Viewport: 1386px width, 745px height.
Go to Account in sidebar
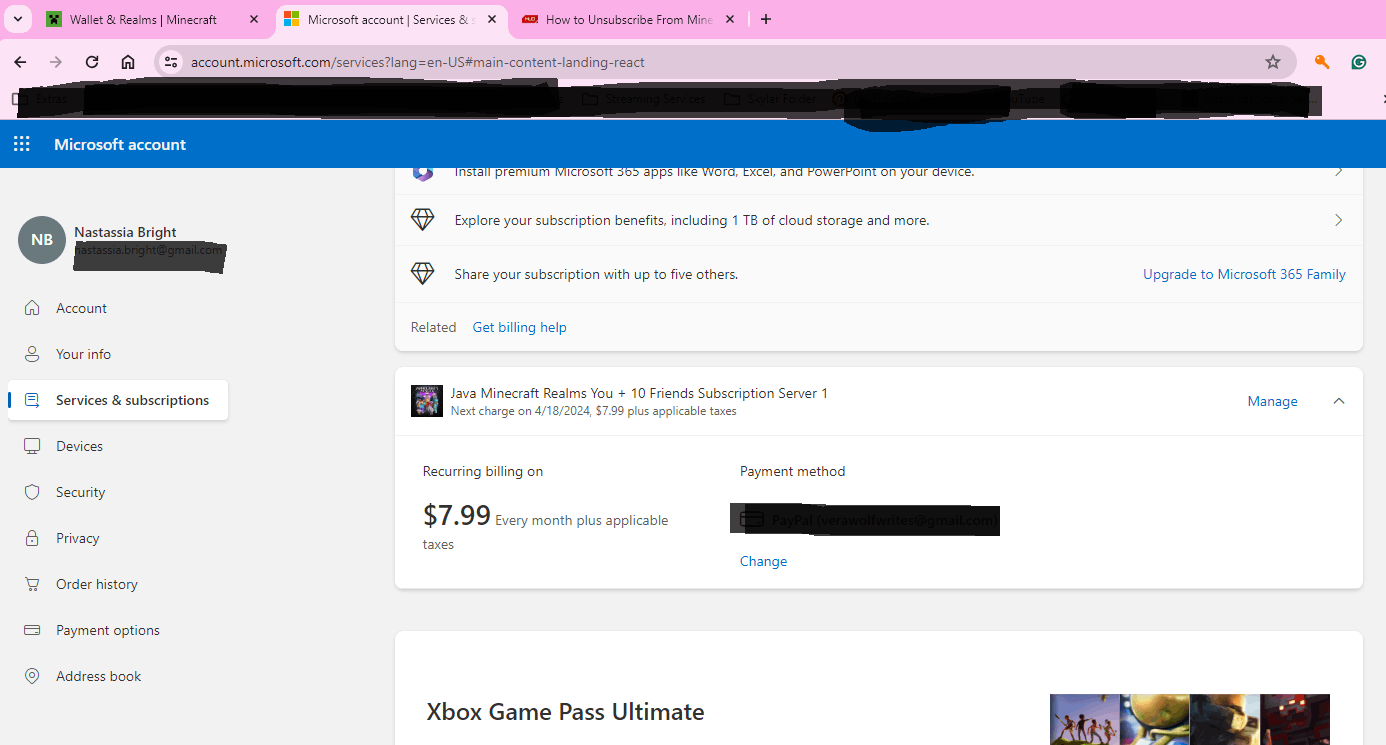click(118, 308)
